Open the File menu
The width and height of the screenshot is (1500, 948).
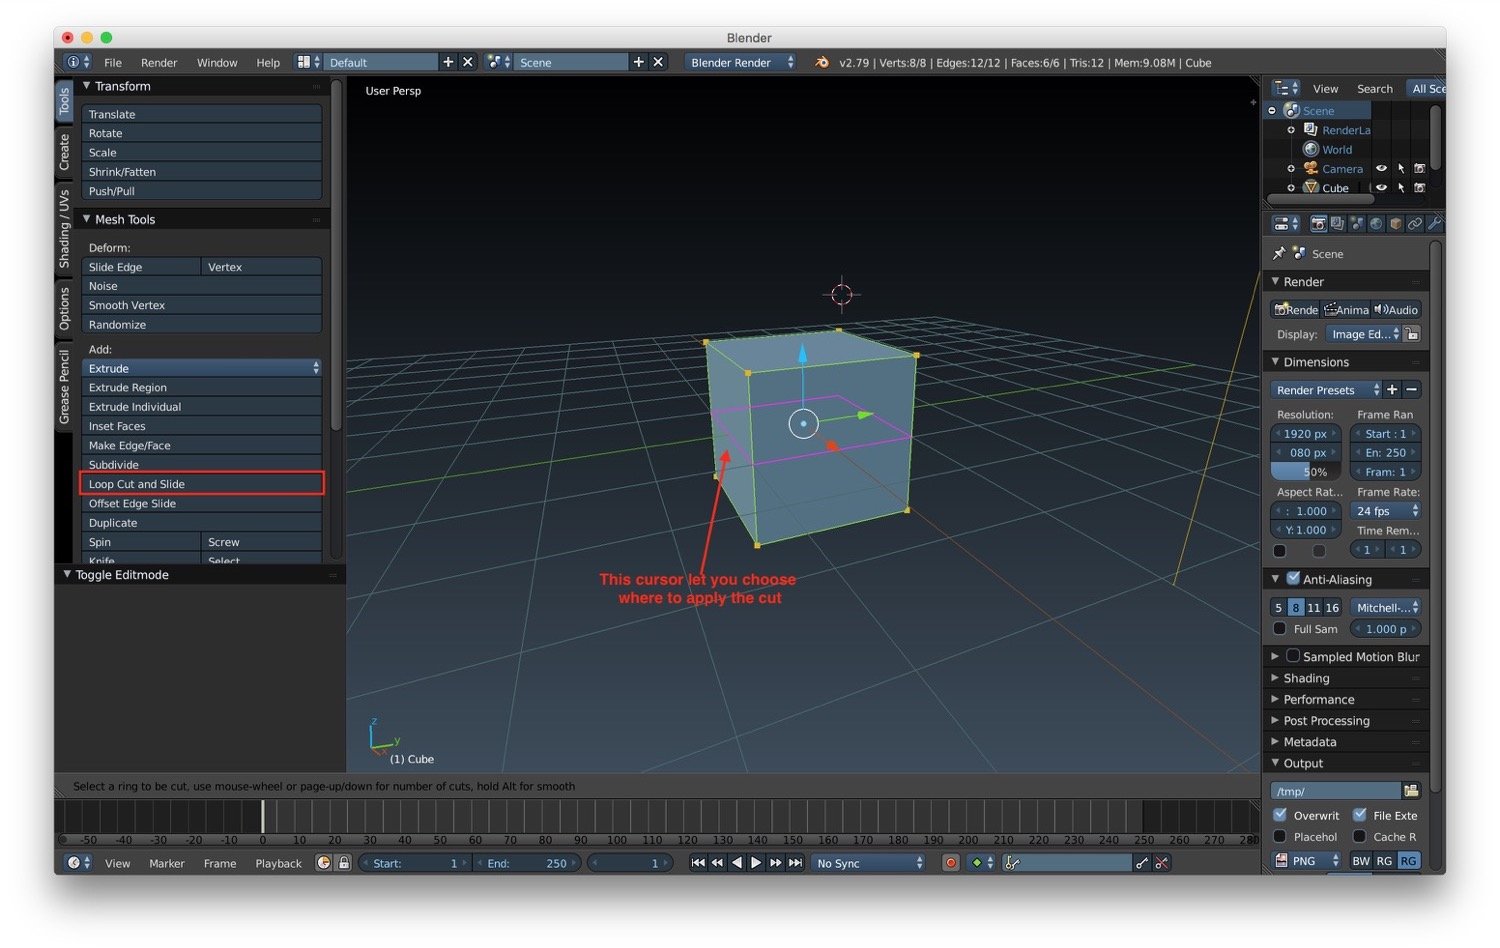coord(113,62)
